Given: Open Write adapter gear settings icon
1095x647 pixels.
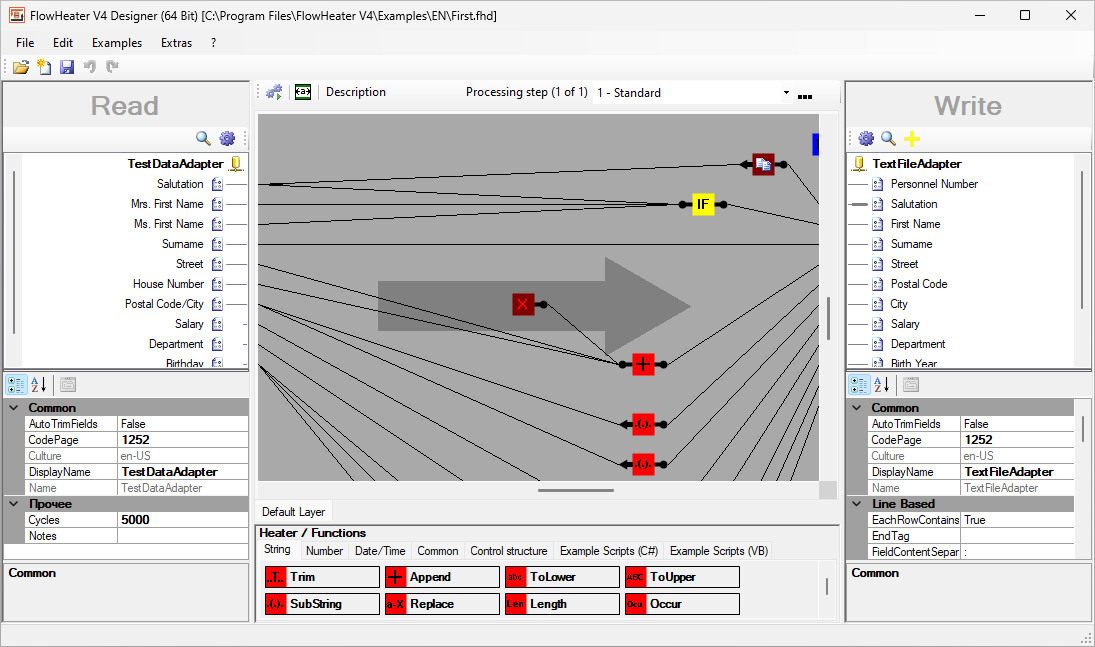Looking at the screenshot, I should tap(866, 138).
